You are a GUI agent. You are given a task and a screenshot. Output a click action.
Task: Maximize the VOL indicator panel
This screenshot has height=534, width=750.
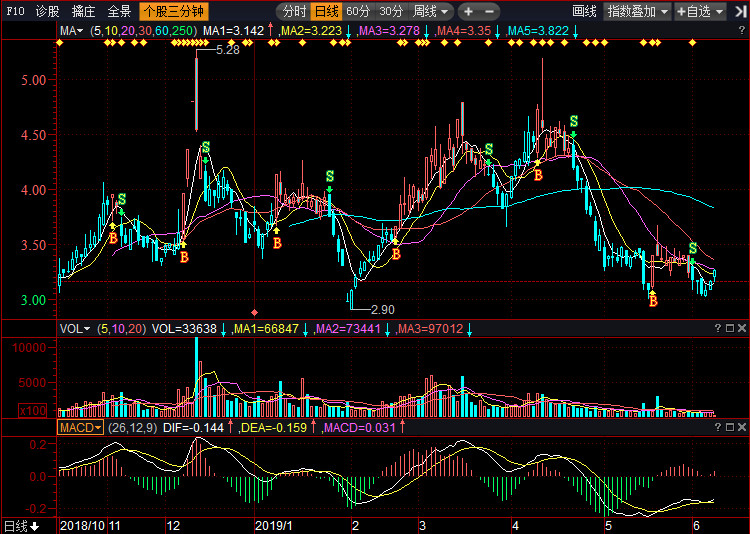tap(729, 329)
